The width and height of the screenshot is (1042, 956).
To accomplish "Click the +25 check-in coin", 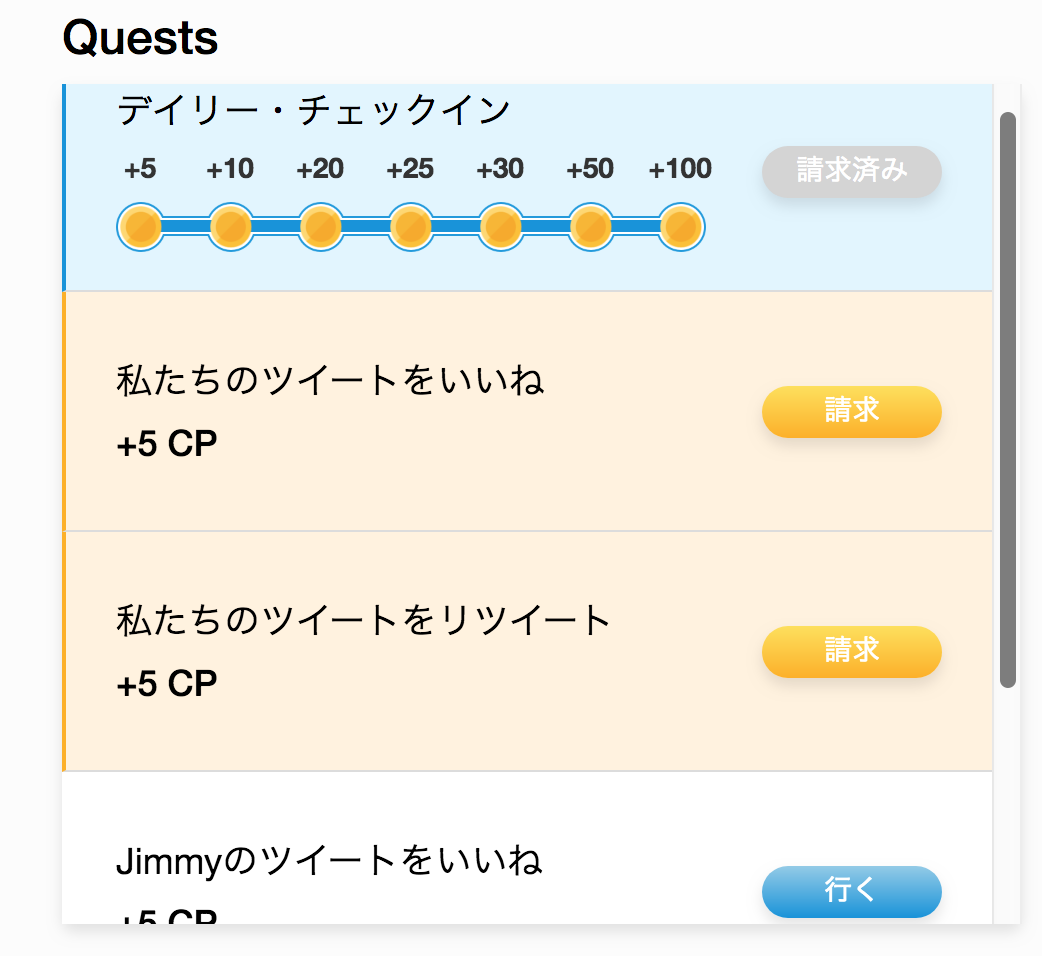I will coord(410,227).
